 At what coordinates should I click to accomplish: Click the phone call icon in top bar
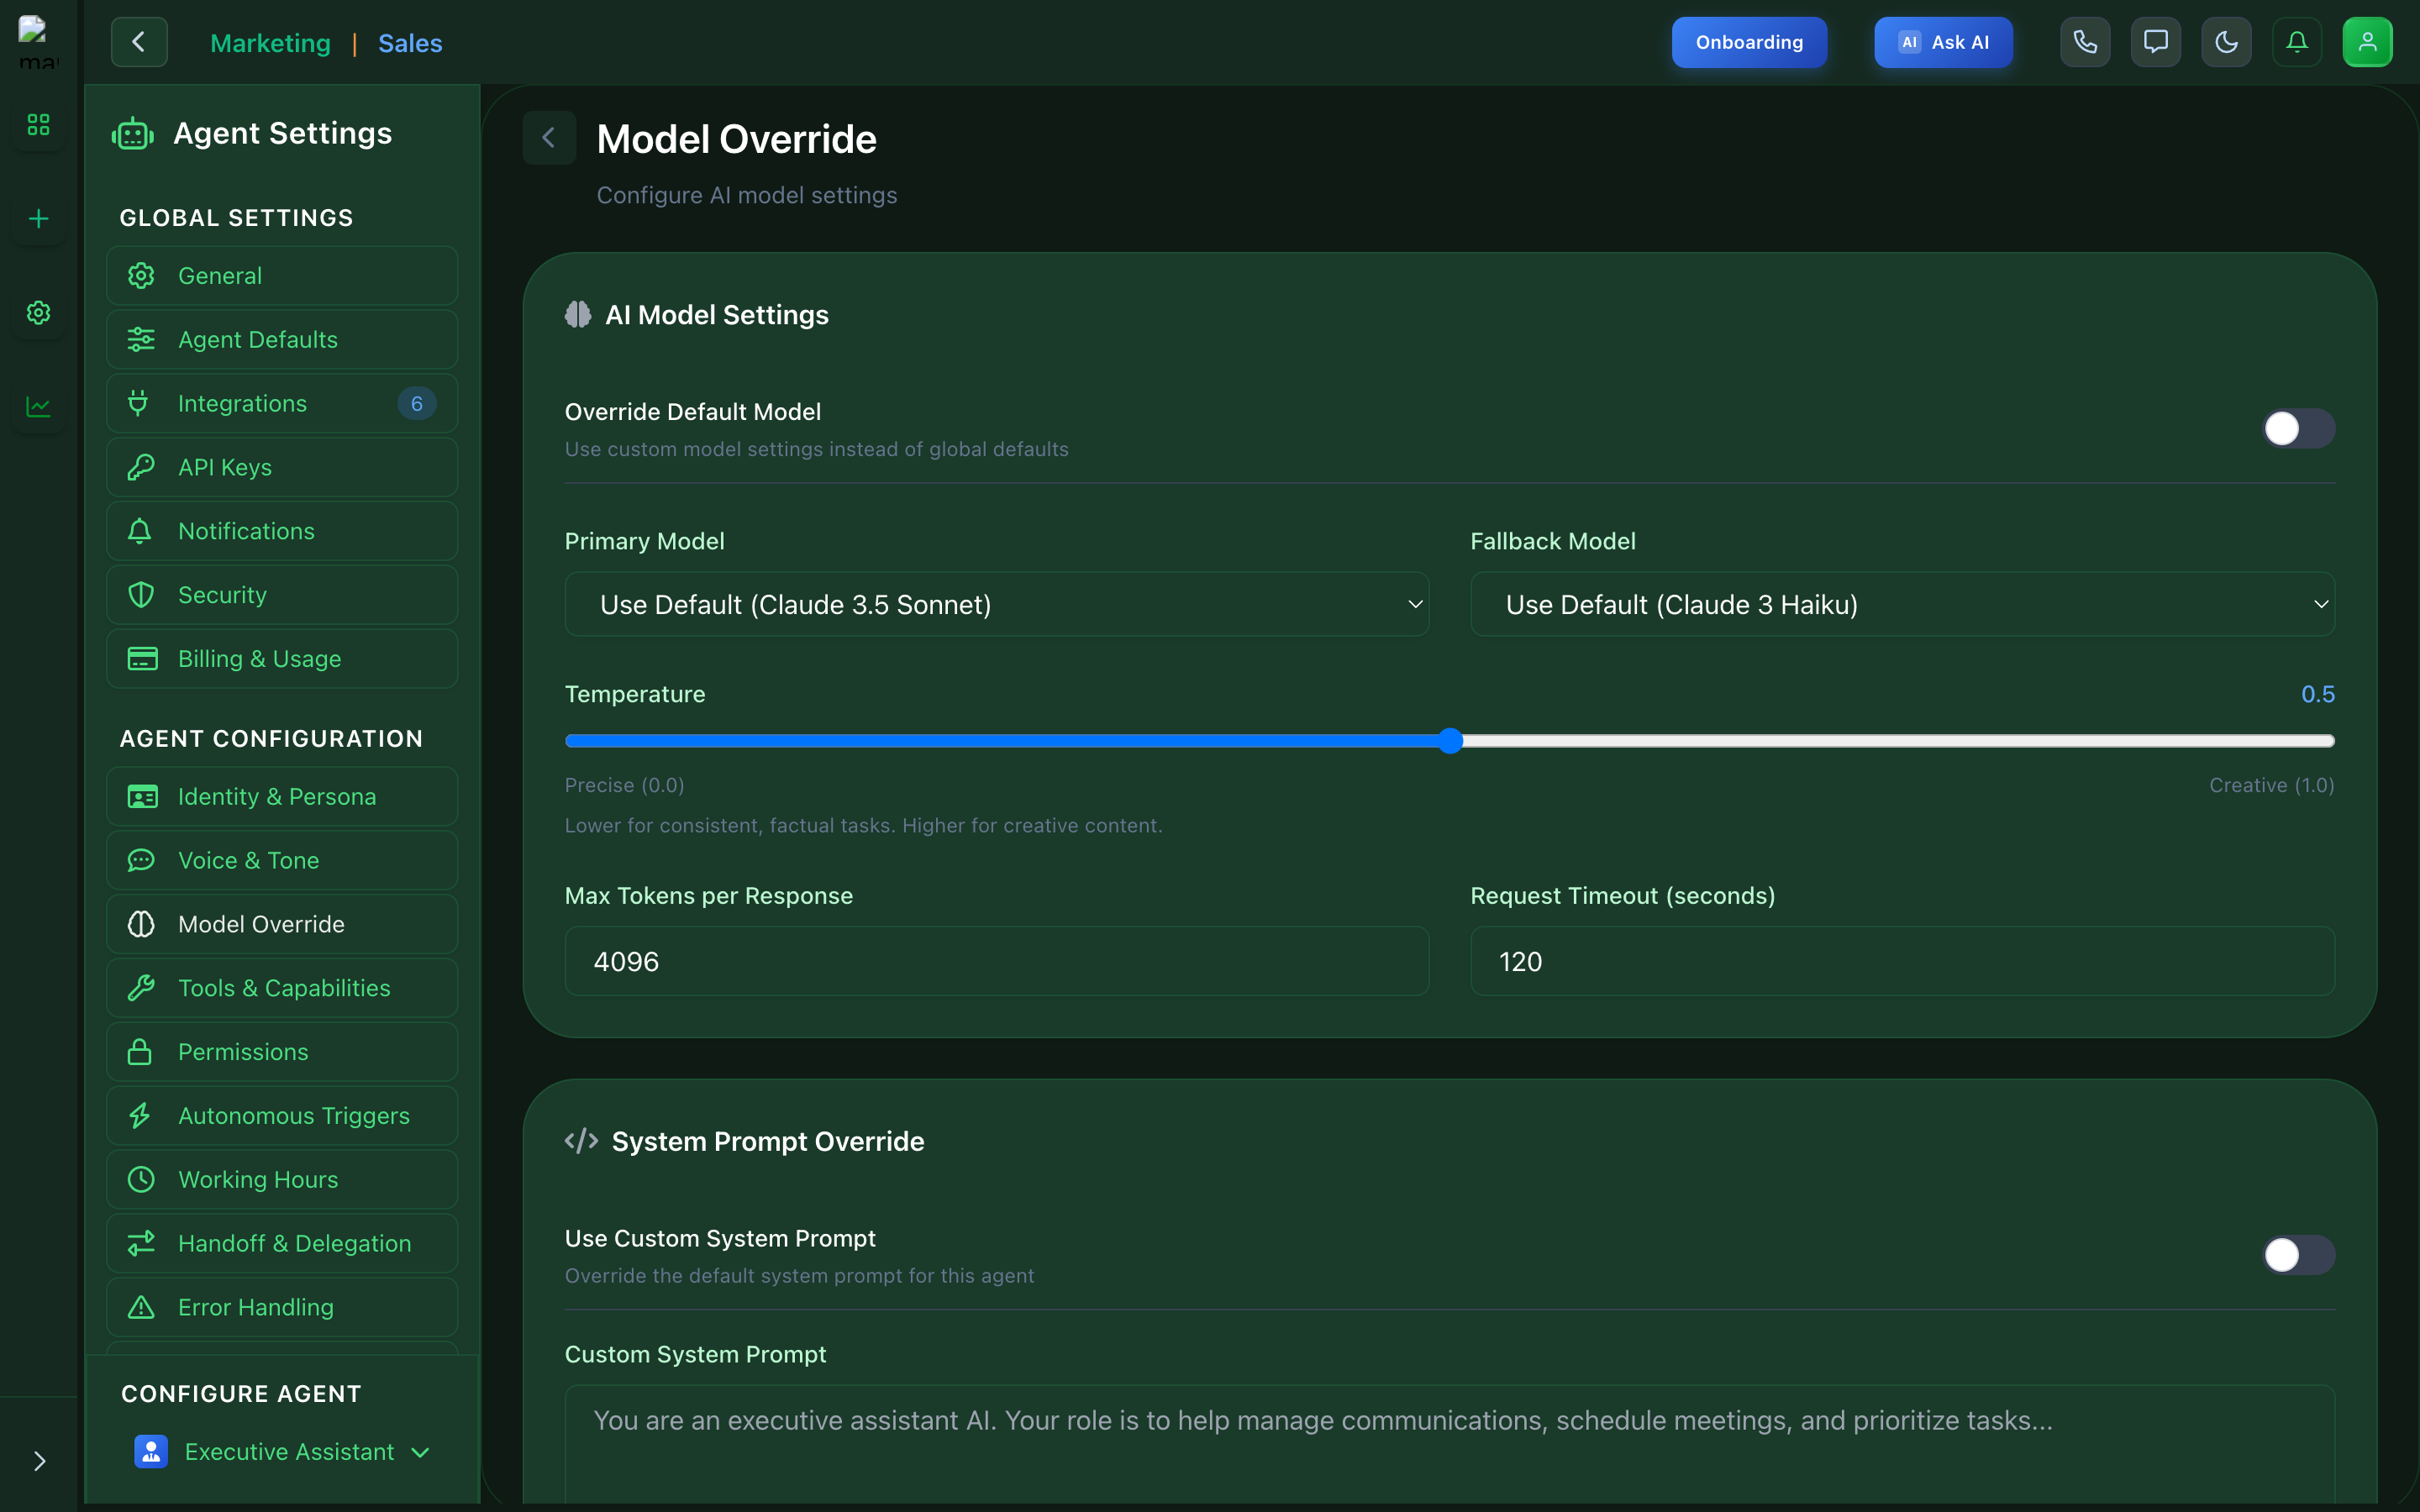tap(2085, 42)
